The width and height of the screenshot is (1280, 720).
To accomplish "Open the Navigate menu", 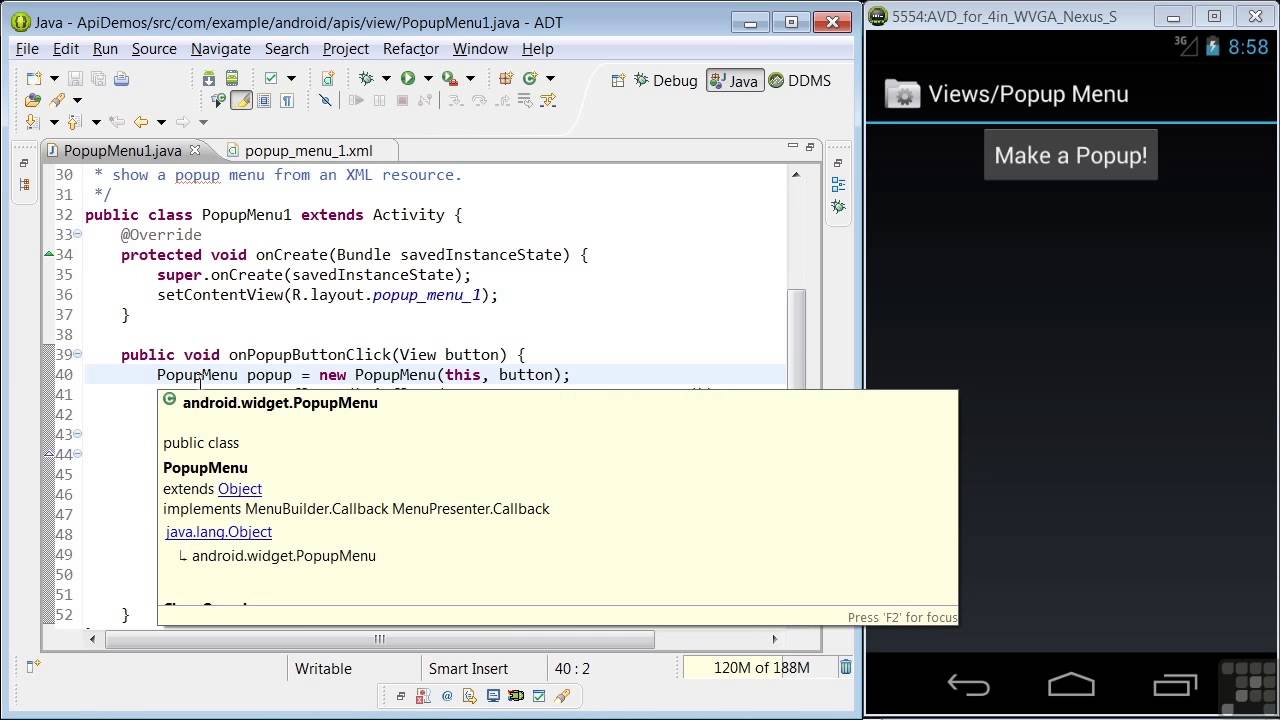I will coord(220,48).
